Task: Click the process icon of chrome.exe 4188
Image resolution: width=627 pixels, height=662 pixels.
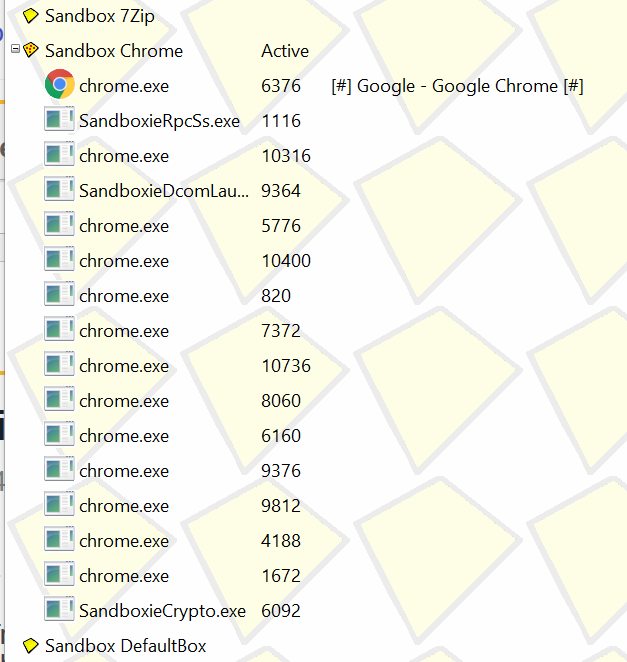Action: tap(60, 539)
